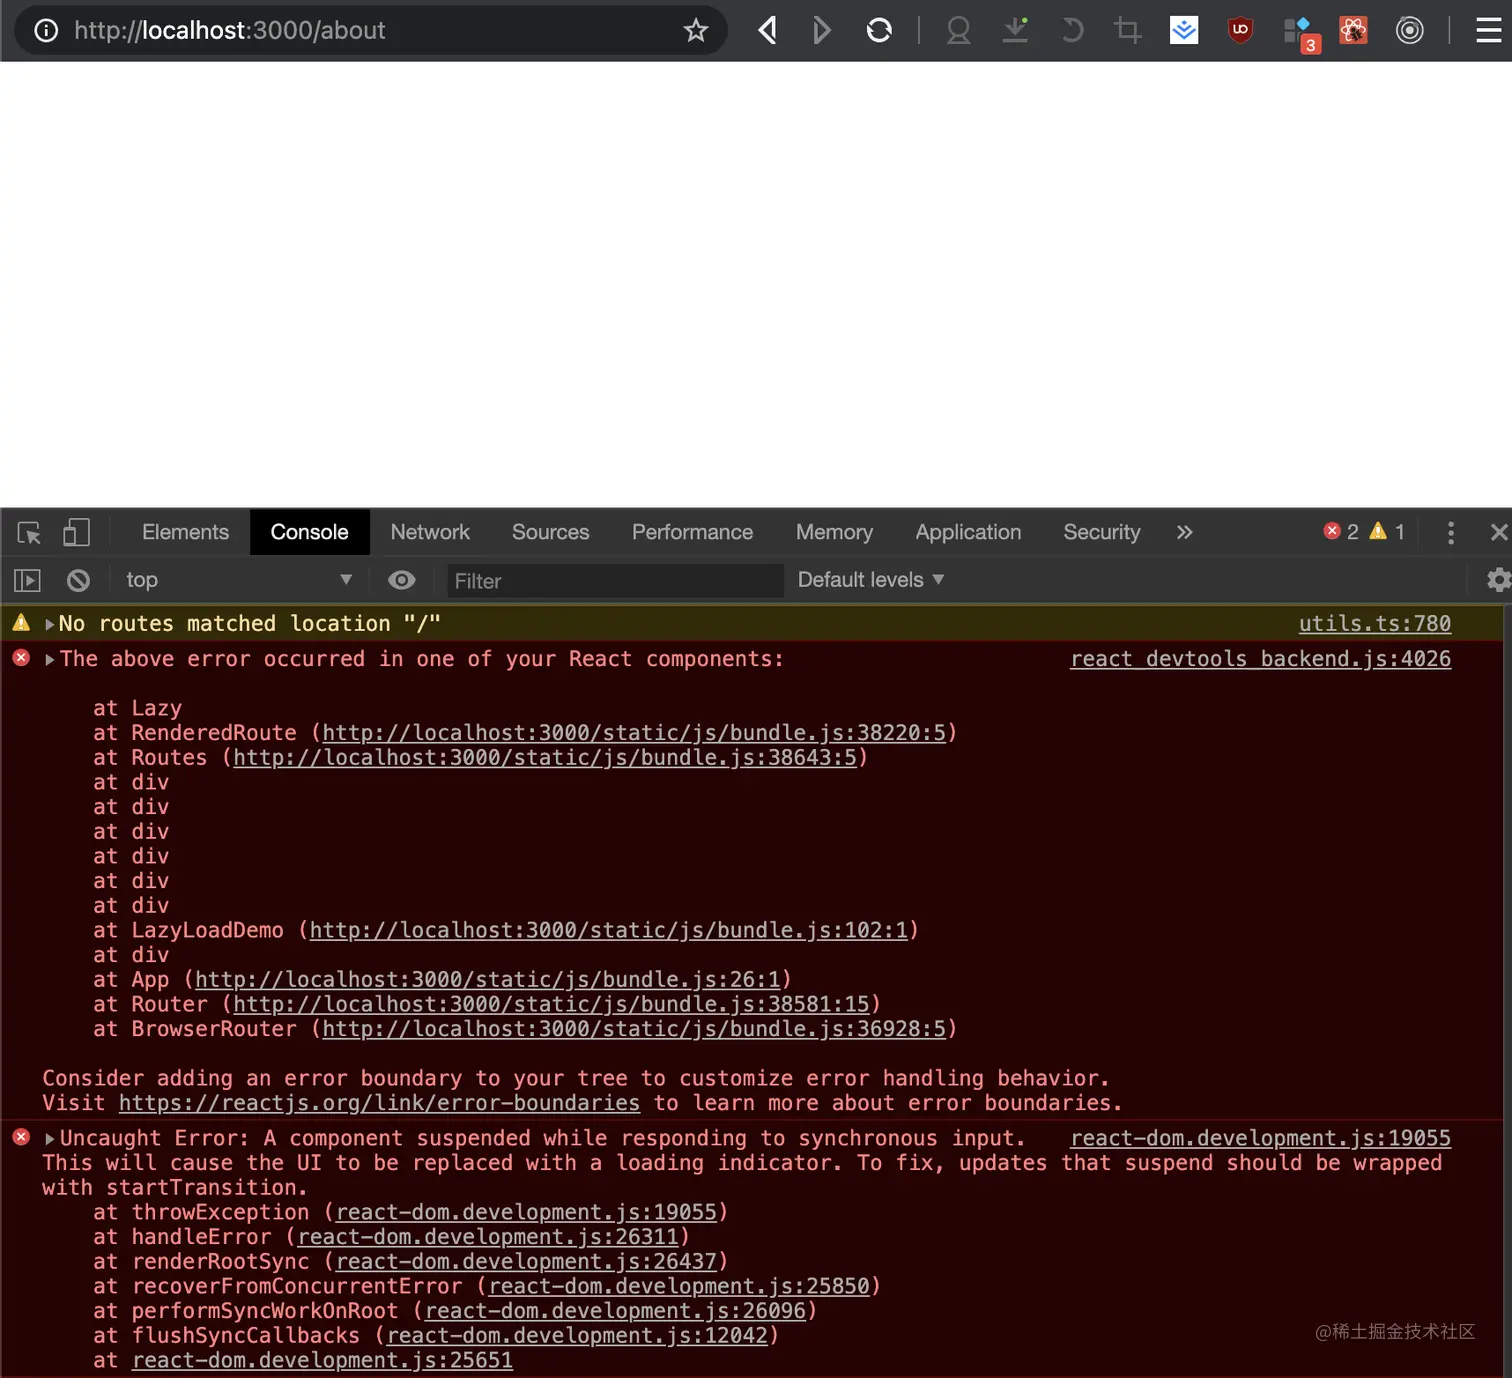
Task: Open the Network tab
Action: click(430, 532)
